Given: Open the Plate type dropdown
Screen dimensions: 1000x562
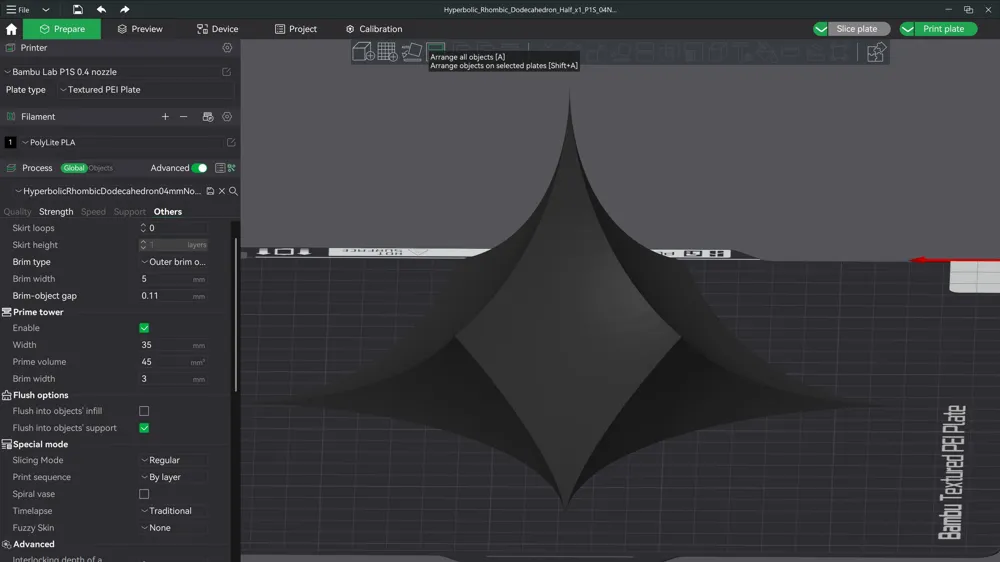Looking at the screenshot, I should pyautogui.click(x=145, y=90).
